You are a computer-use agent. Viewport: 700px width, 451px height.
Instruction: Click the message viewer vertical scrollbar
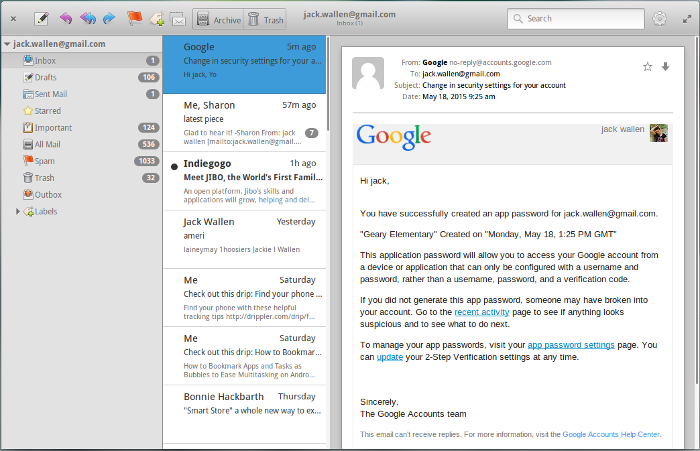tap(698, 210)
